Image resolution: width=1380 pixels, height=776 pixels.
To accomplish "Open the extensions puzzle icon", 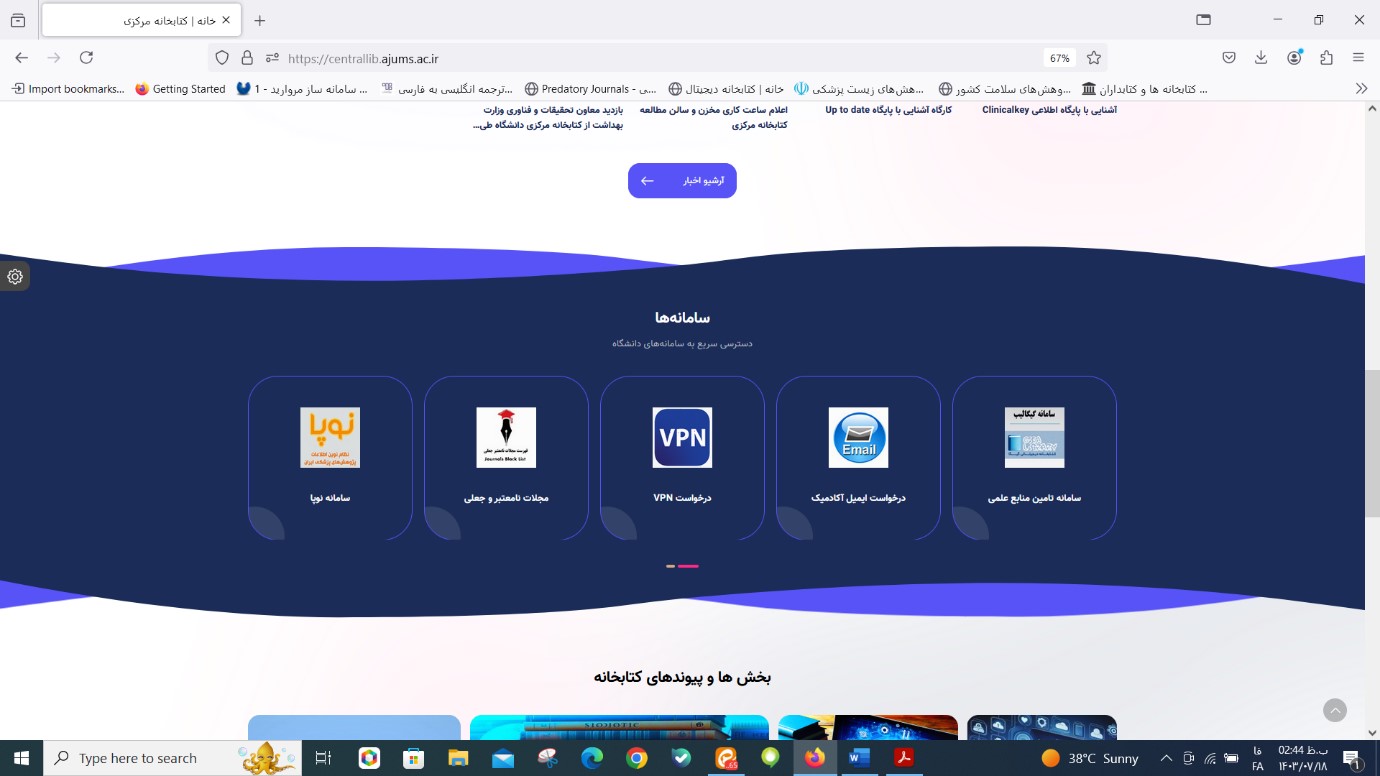I will click(1326, 58).
